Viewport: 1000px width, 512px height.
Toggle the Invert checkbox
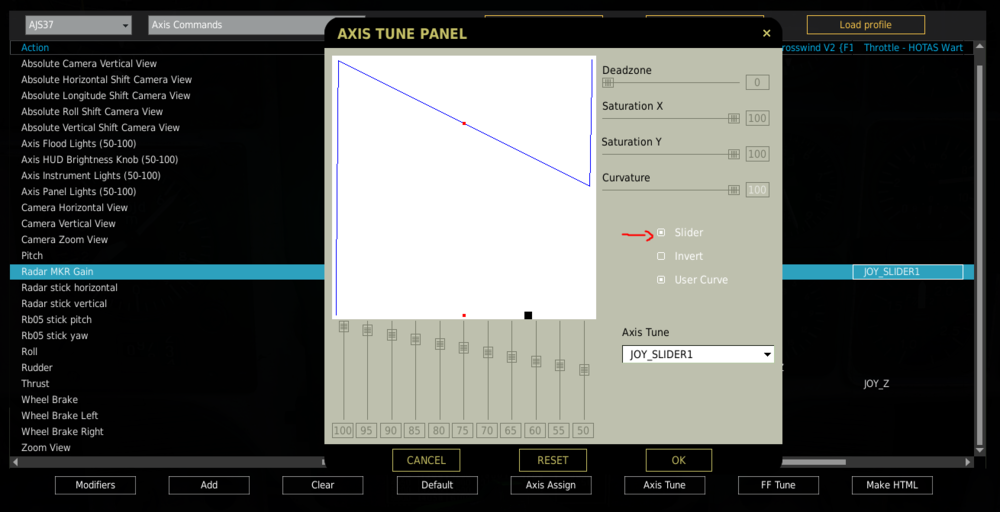point(661,256)
